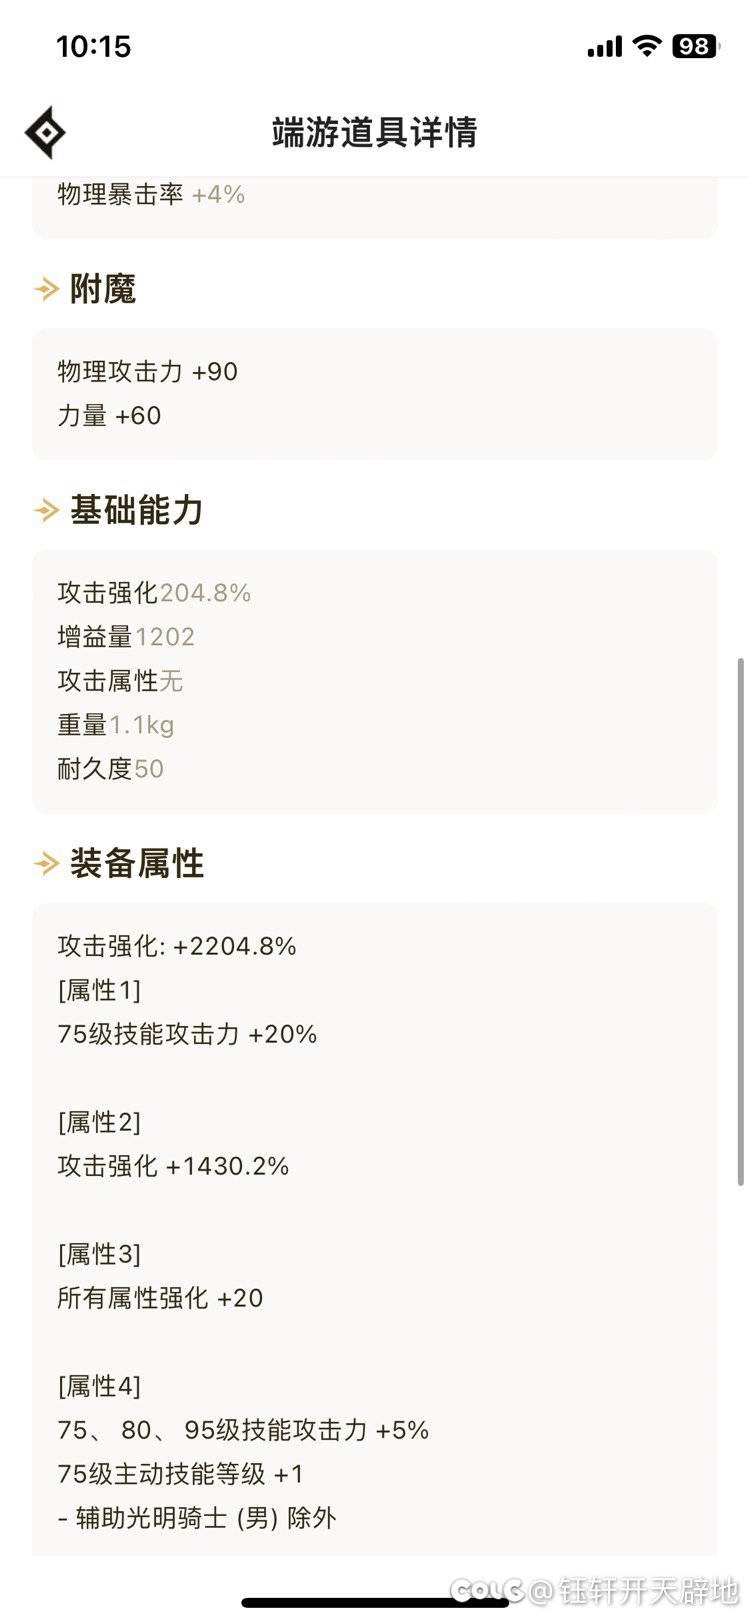Tap the Wi-Fi status icon
This screenshot has width=750, height=1624.
(648, 46)
